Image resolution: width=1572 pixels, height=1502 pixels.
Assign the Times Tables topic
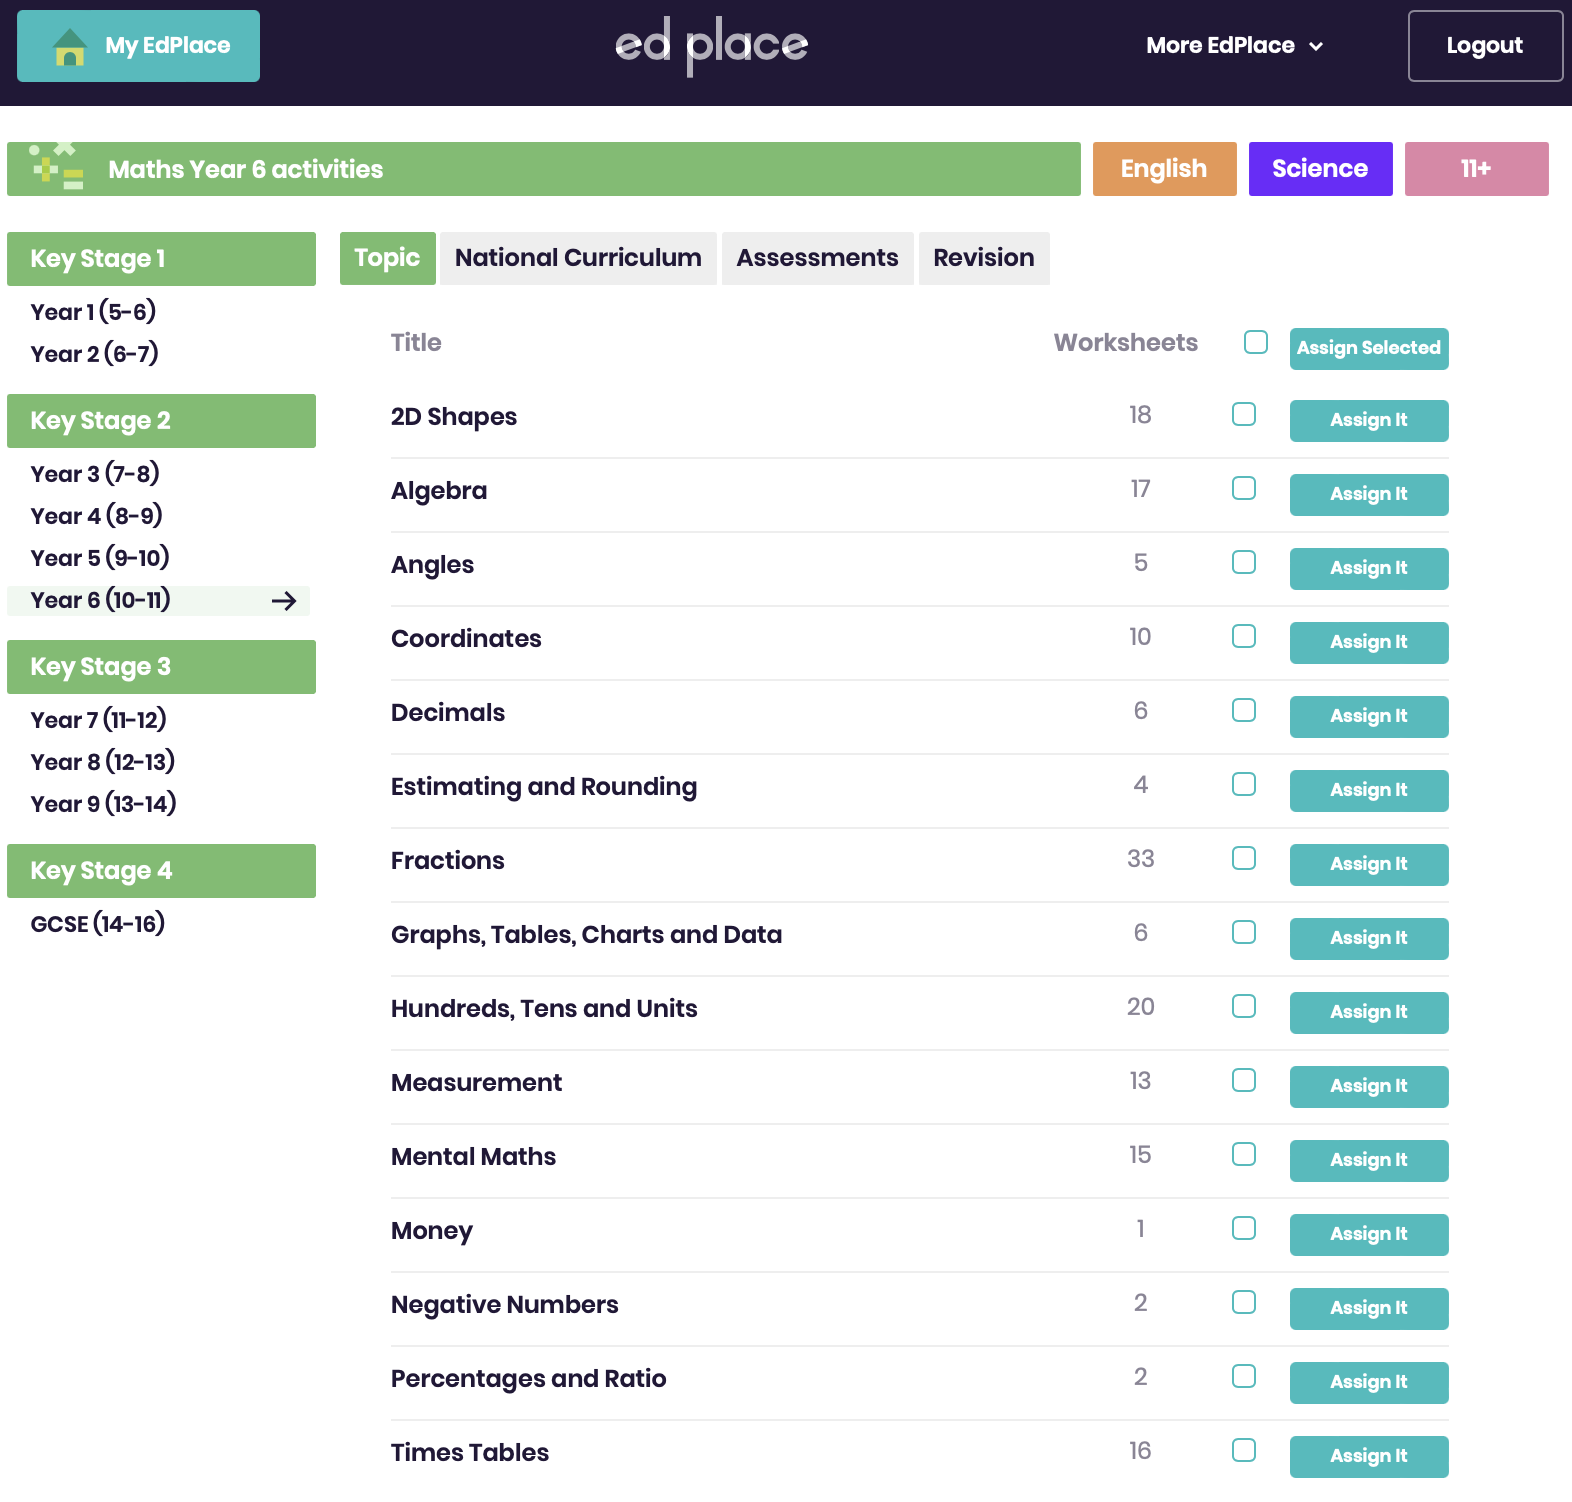click(x=1369, y=1457)
